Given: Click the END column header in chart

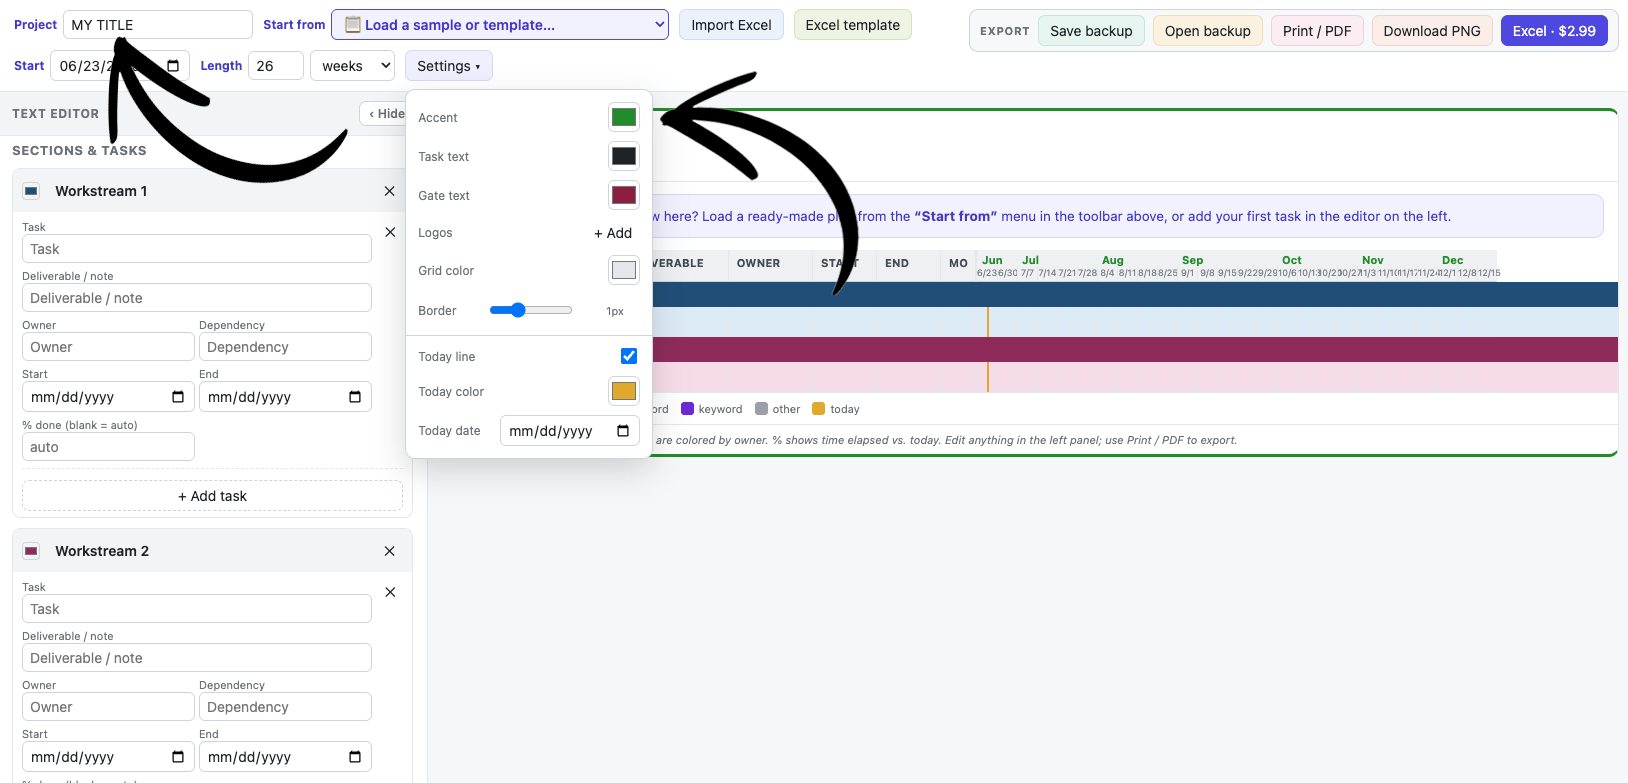Looking at the screenshot, I should coord(897,264).
